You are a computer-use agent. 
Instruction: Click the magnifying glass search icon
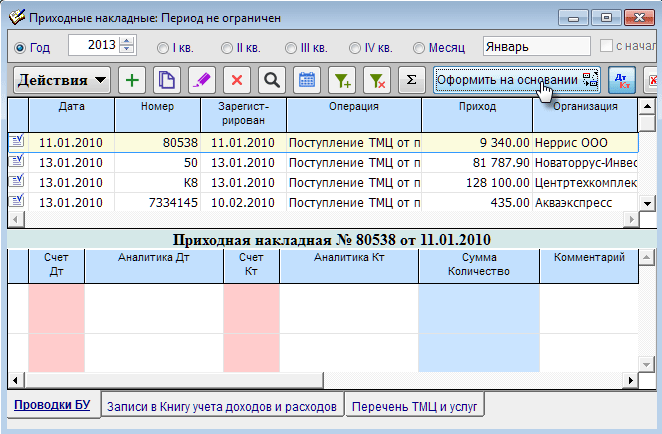pyautogui.click(x=272, y=80)
